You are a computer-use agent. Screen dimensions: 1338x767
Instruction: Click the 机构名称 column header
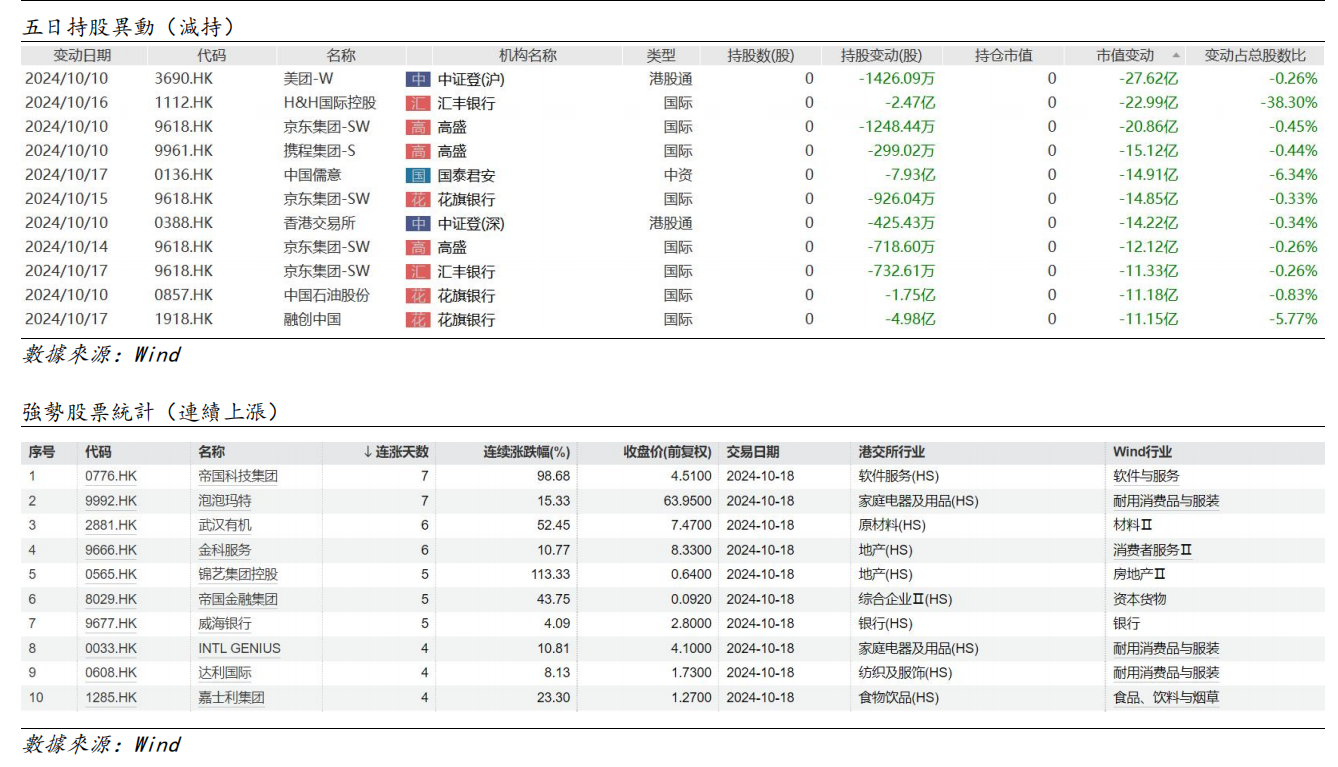tap(528, 56)
